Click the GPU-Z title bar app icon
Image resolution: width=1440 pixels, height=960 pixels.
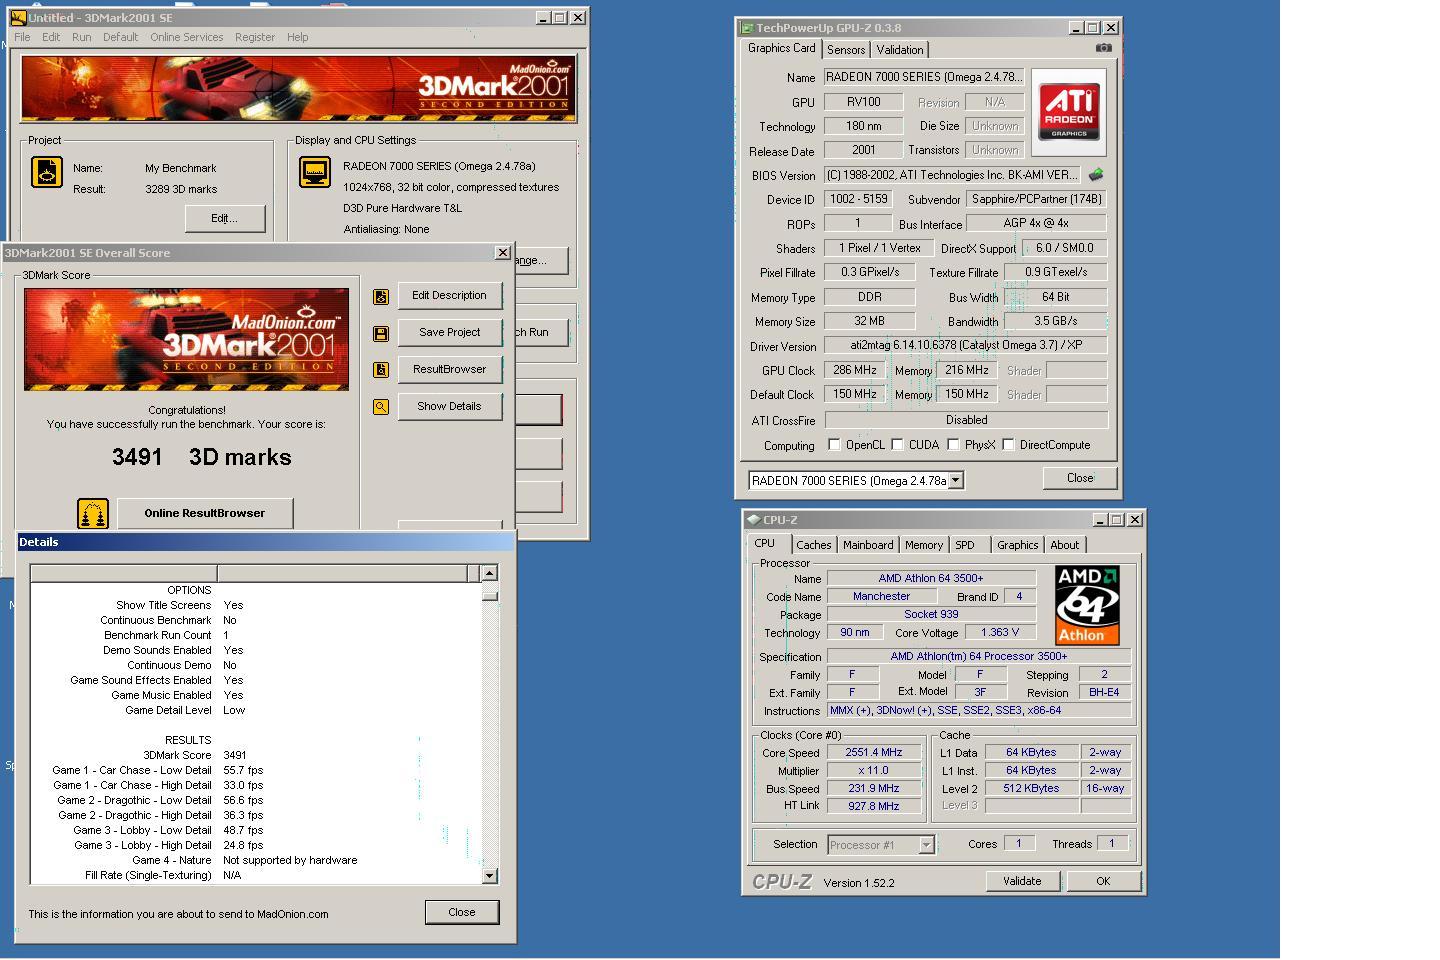pyautogui.click(x=747, y=28)
